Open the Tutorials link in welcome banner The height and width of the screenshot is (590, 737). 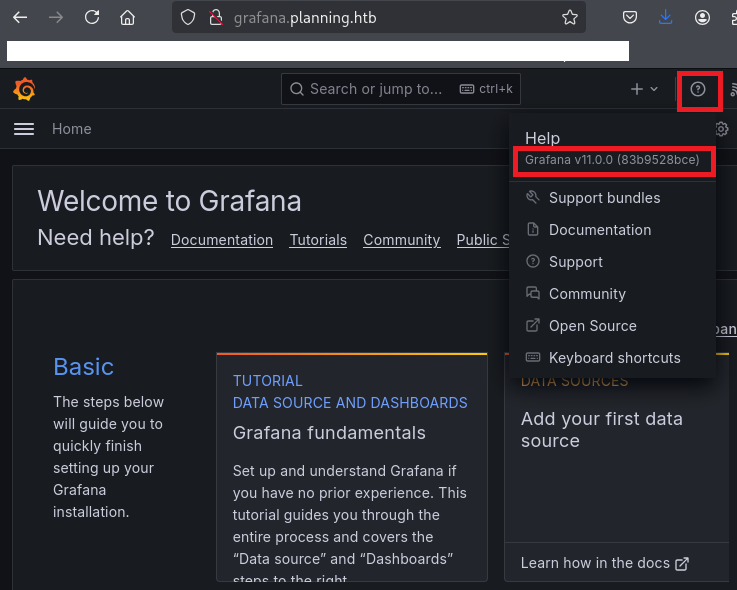[318, 240]
